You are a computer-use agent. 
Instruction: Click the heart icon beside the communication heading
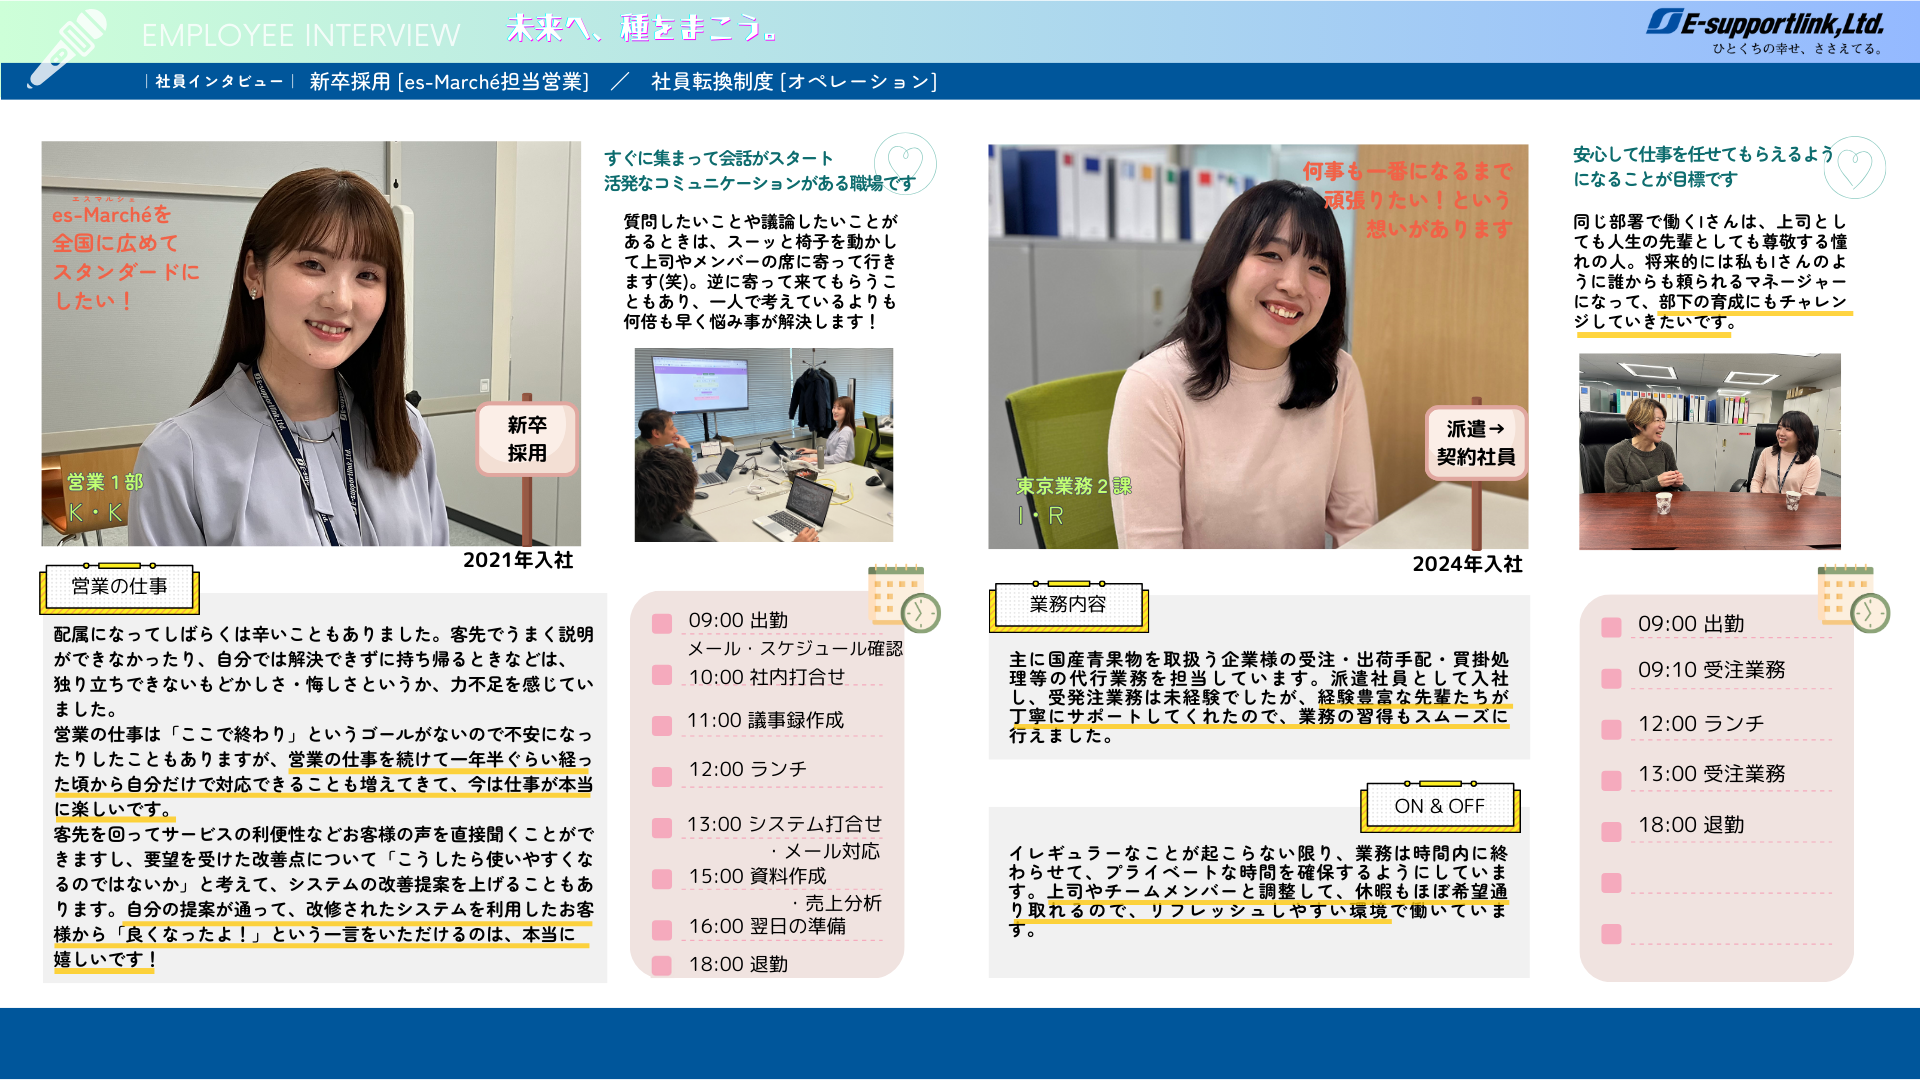pyautogui.click(x=905, y=162)
